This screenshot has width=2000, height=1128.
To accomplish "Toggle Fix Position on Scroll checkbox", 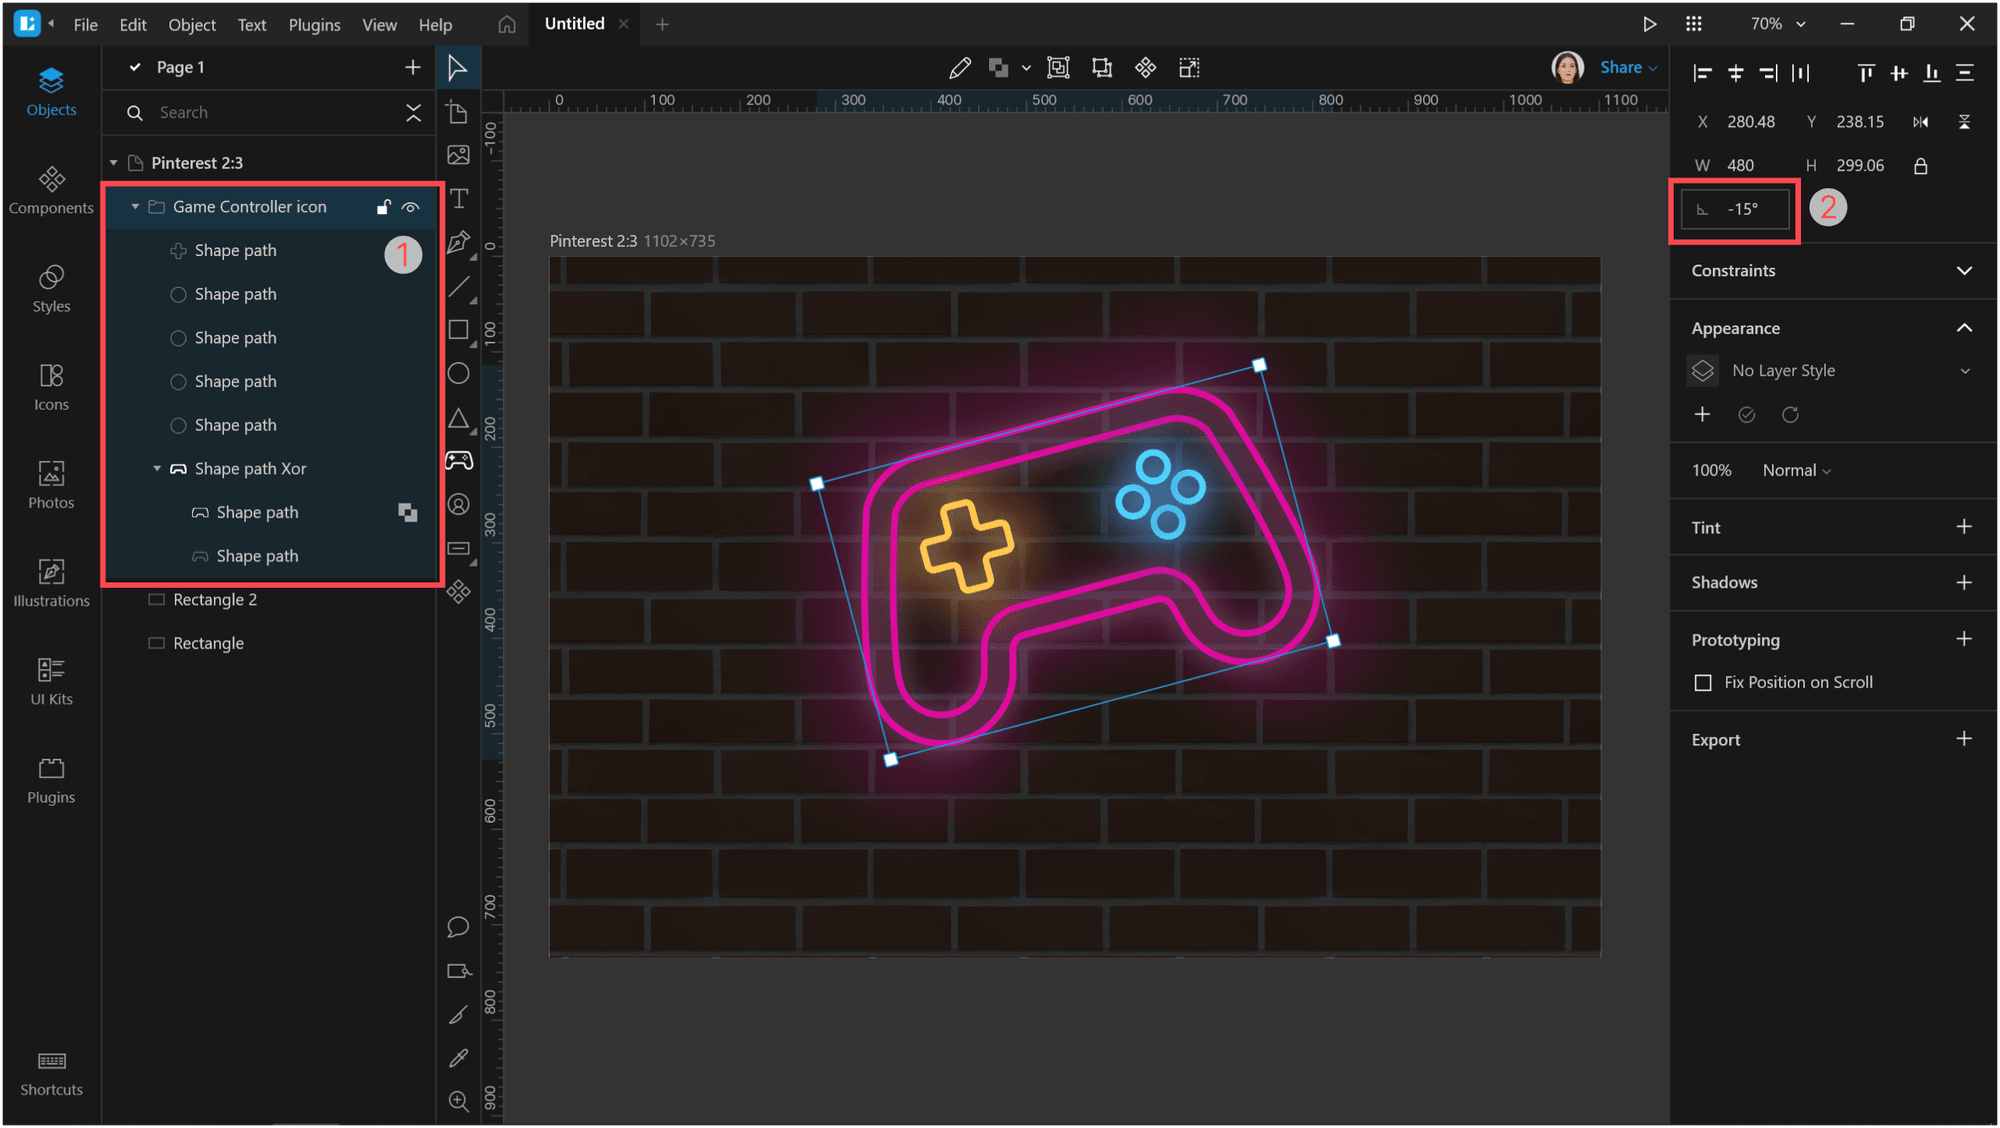I will coord(1703,681).
